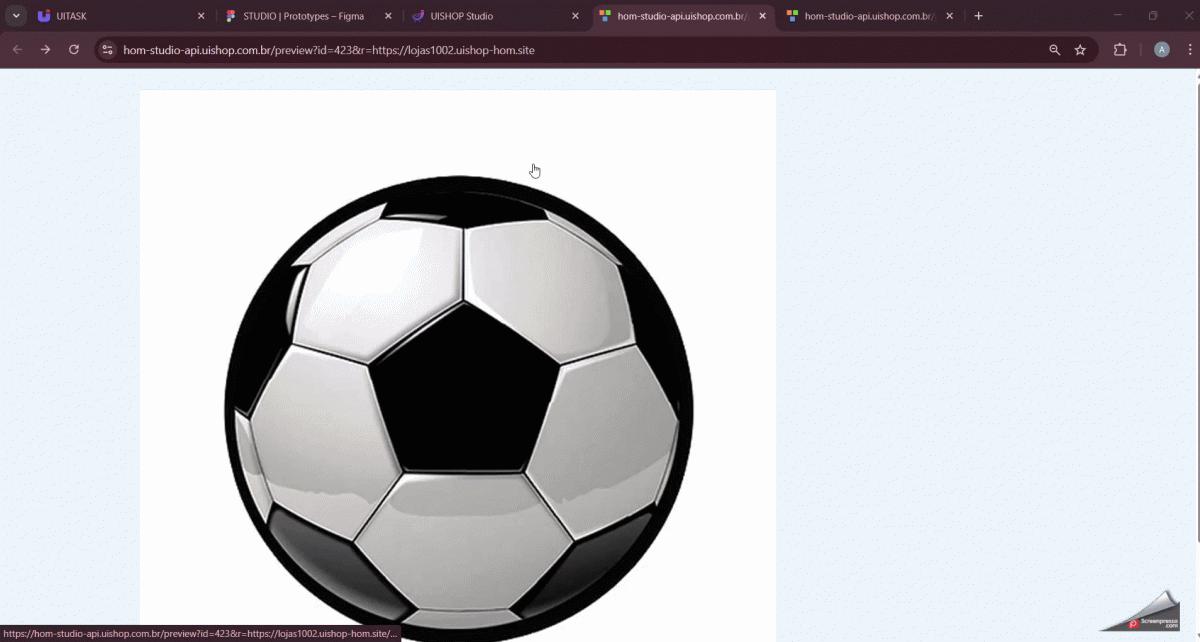
Task: Close the UITASK tab
Action: click(x=201, y=16)
